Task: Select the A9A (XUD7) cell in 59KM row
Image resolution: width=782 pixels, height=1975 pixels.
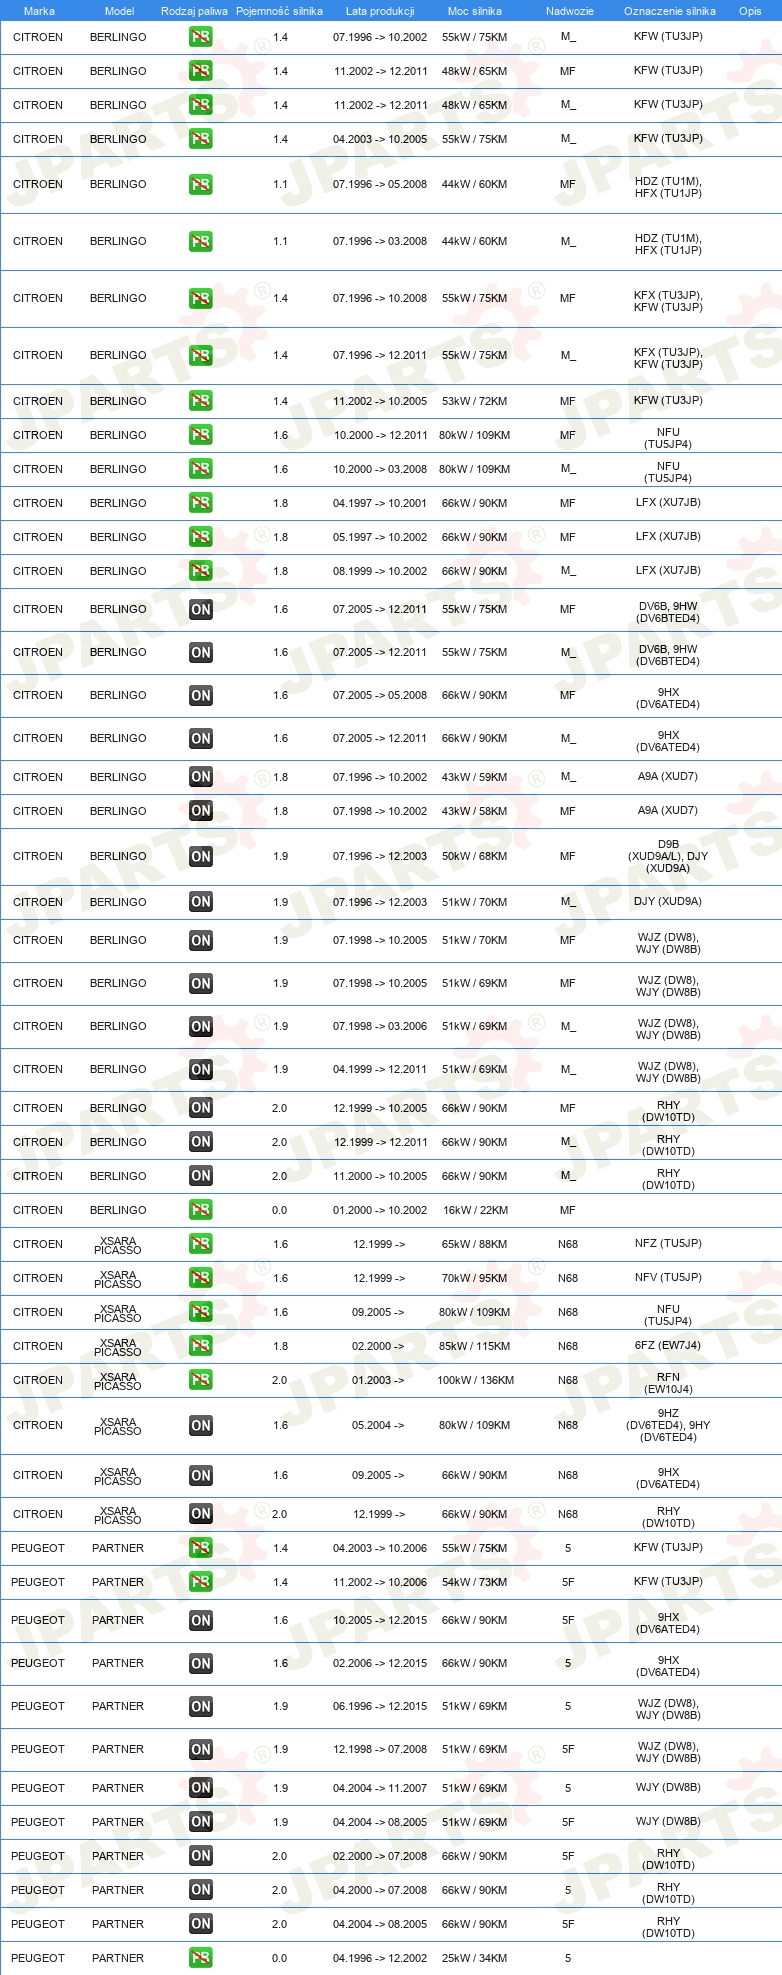Action: [x=668, y=777]
